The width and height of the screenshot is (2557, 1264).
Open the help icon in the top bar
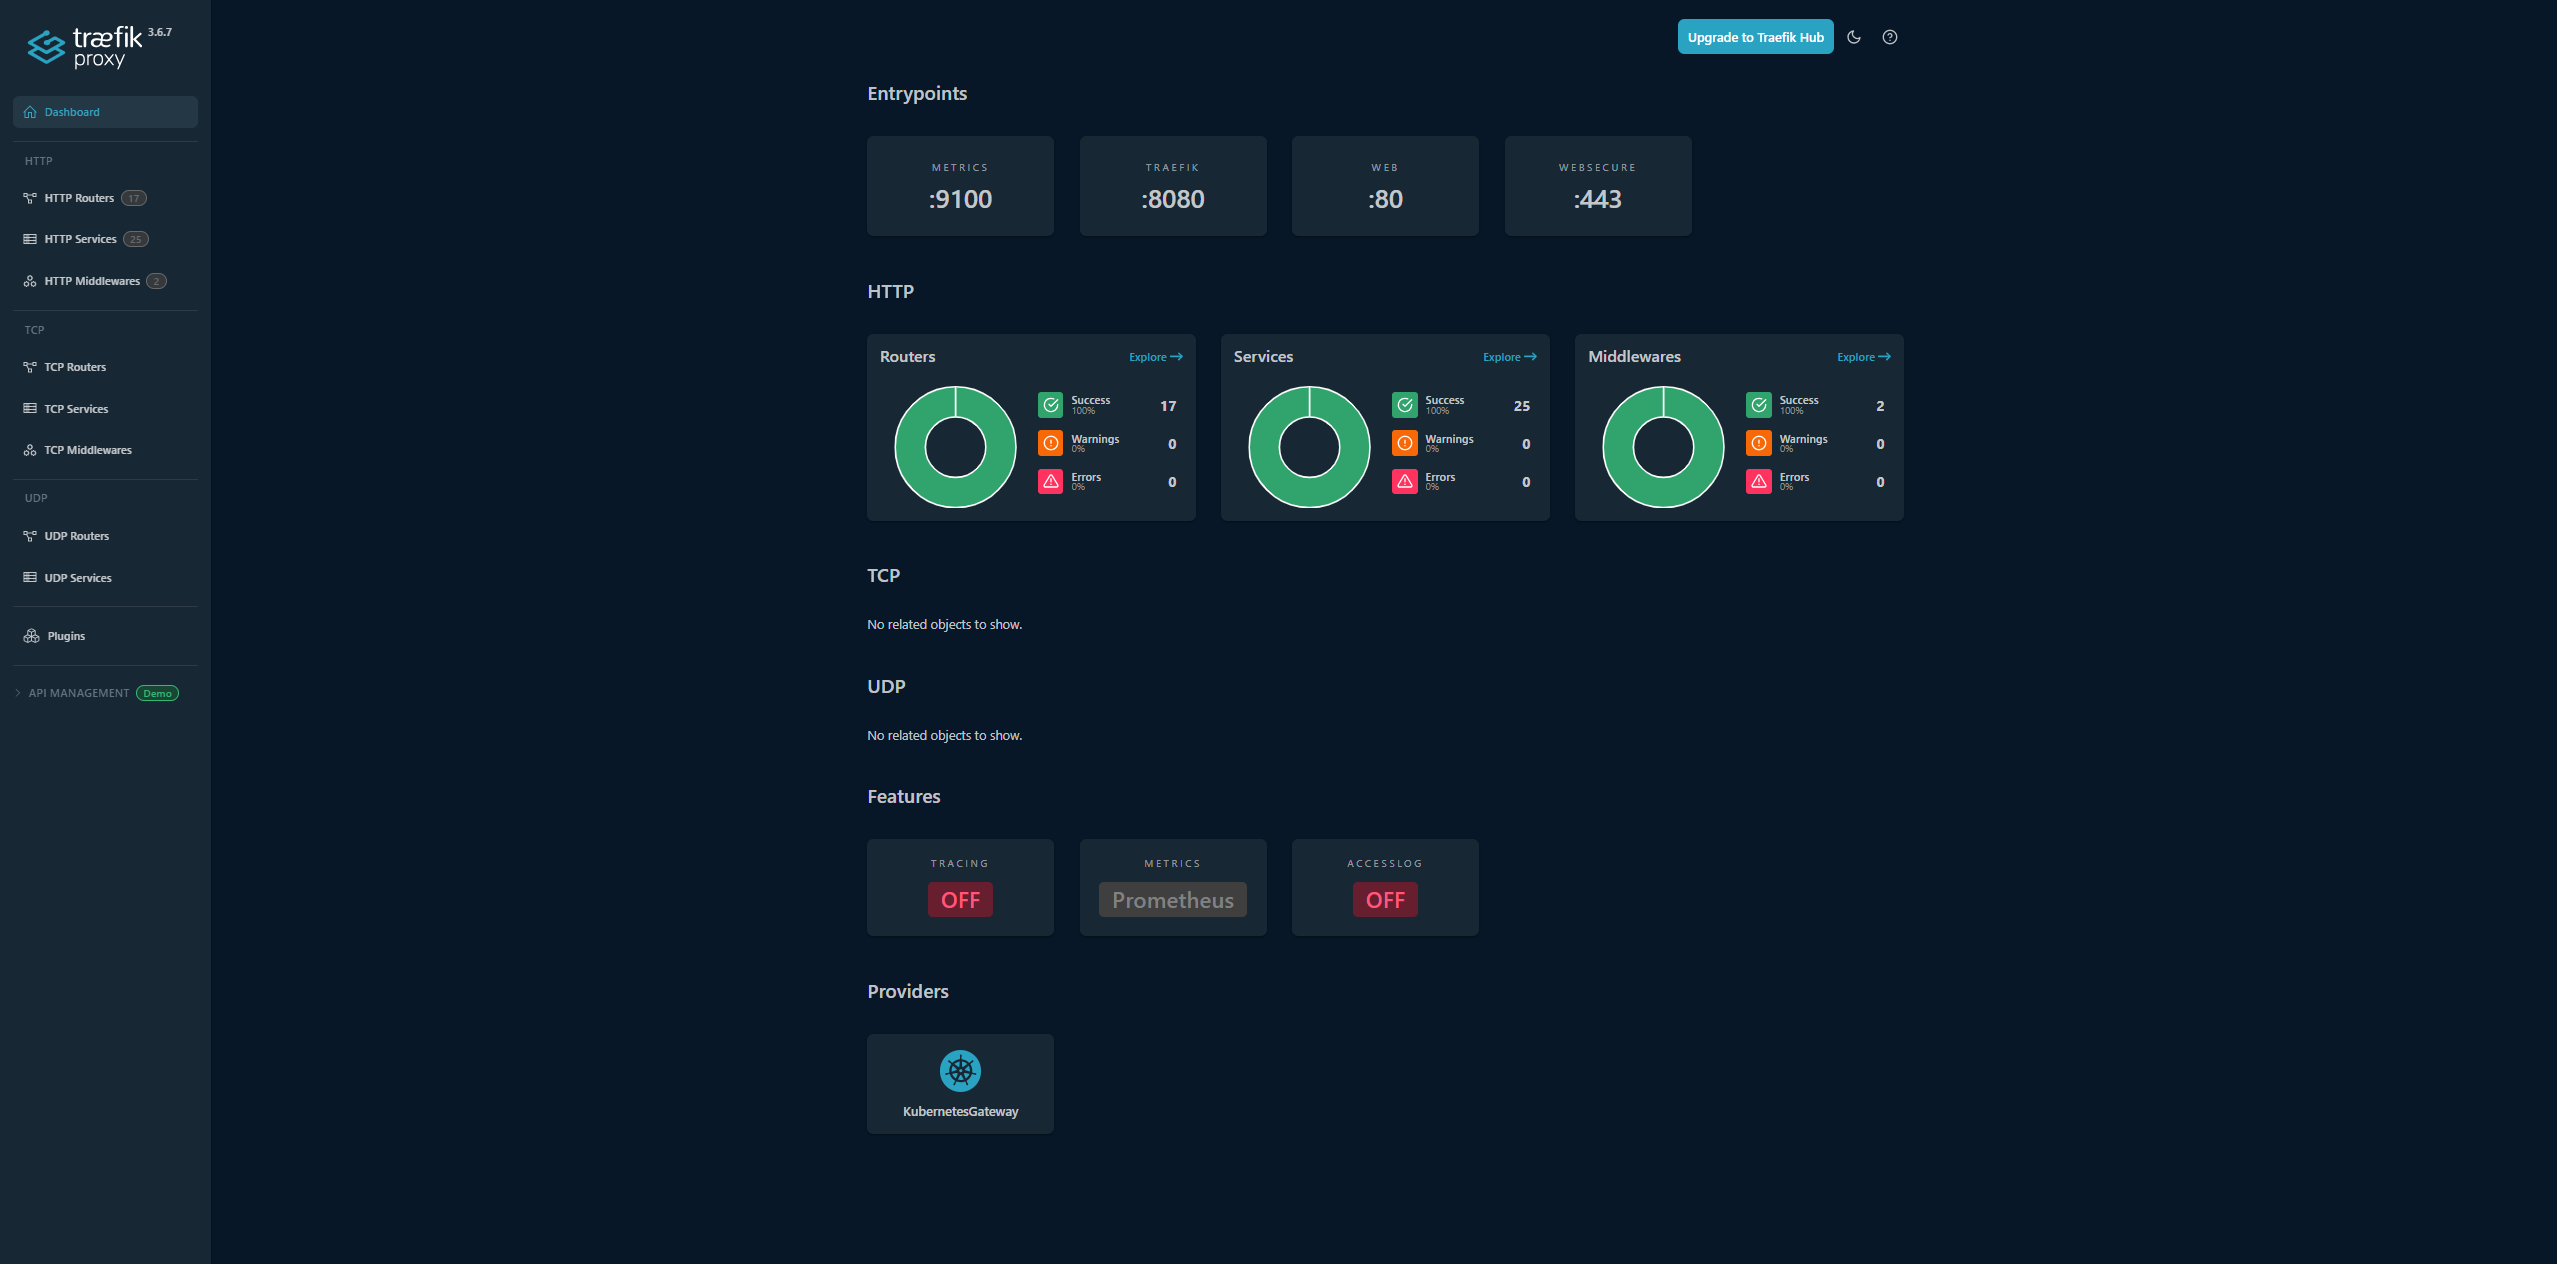[1889, 37]
